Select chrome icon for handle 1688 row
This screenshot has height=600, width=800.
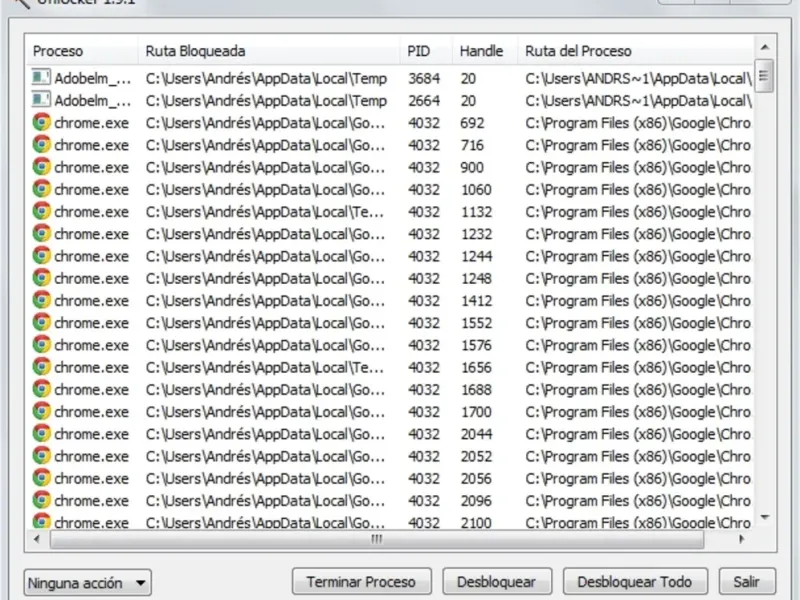pyautogui.click(x=42, y=389)
